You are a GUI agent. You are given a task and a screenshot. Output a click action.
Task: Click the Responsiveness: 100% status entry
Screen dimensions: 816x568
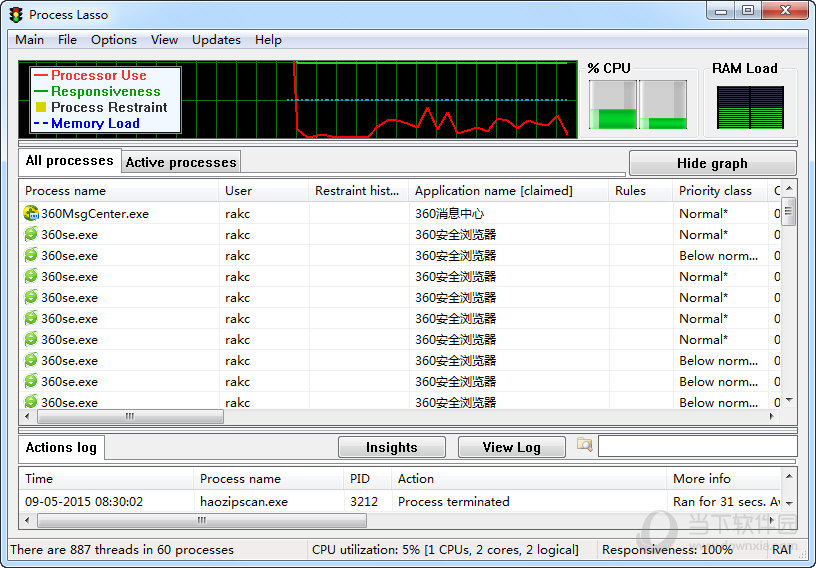click(667, 550)
